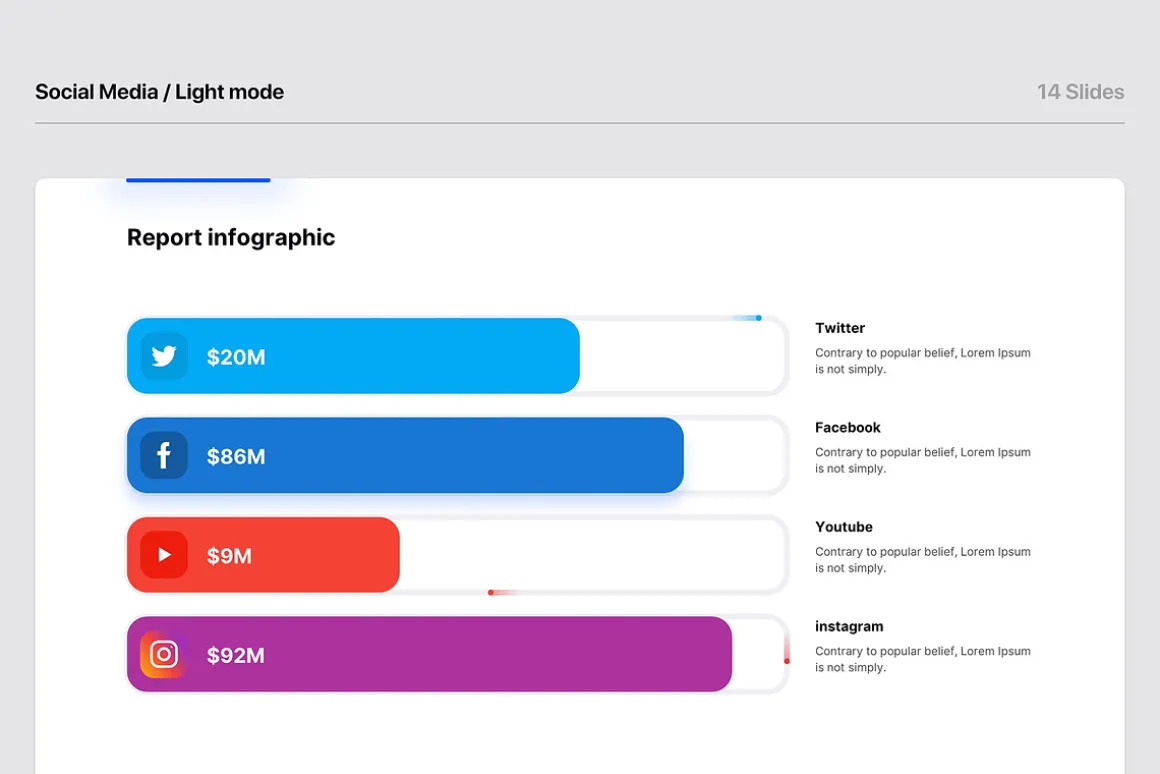Screen dimensions: 1160x774
Task: Select the $92M value label
Action: 236,655
